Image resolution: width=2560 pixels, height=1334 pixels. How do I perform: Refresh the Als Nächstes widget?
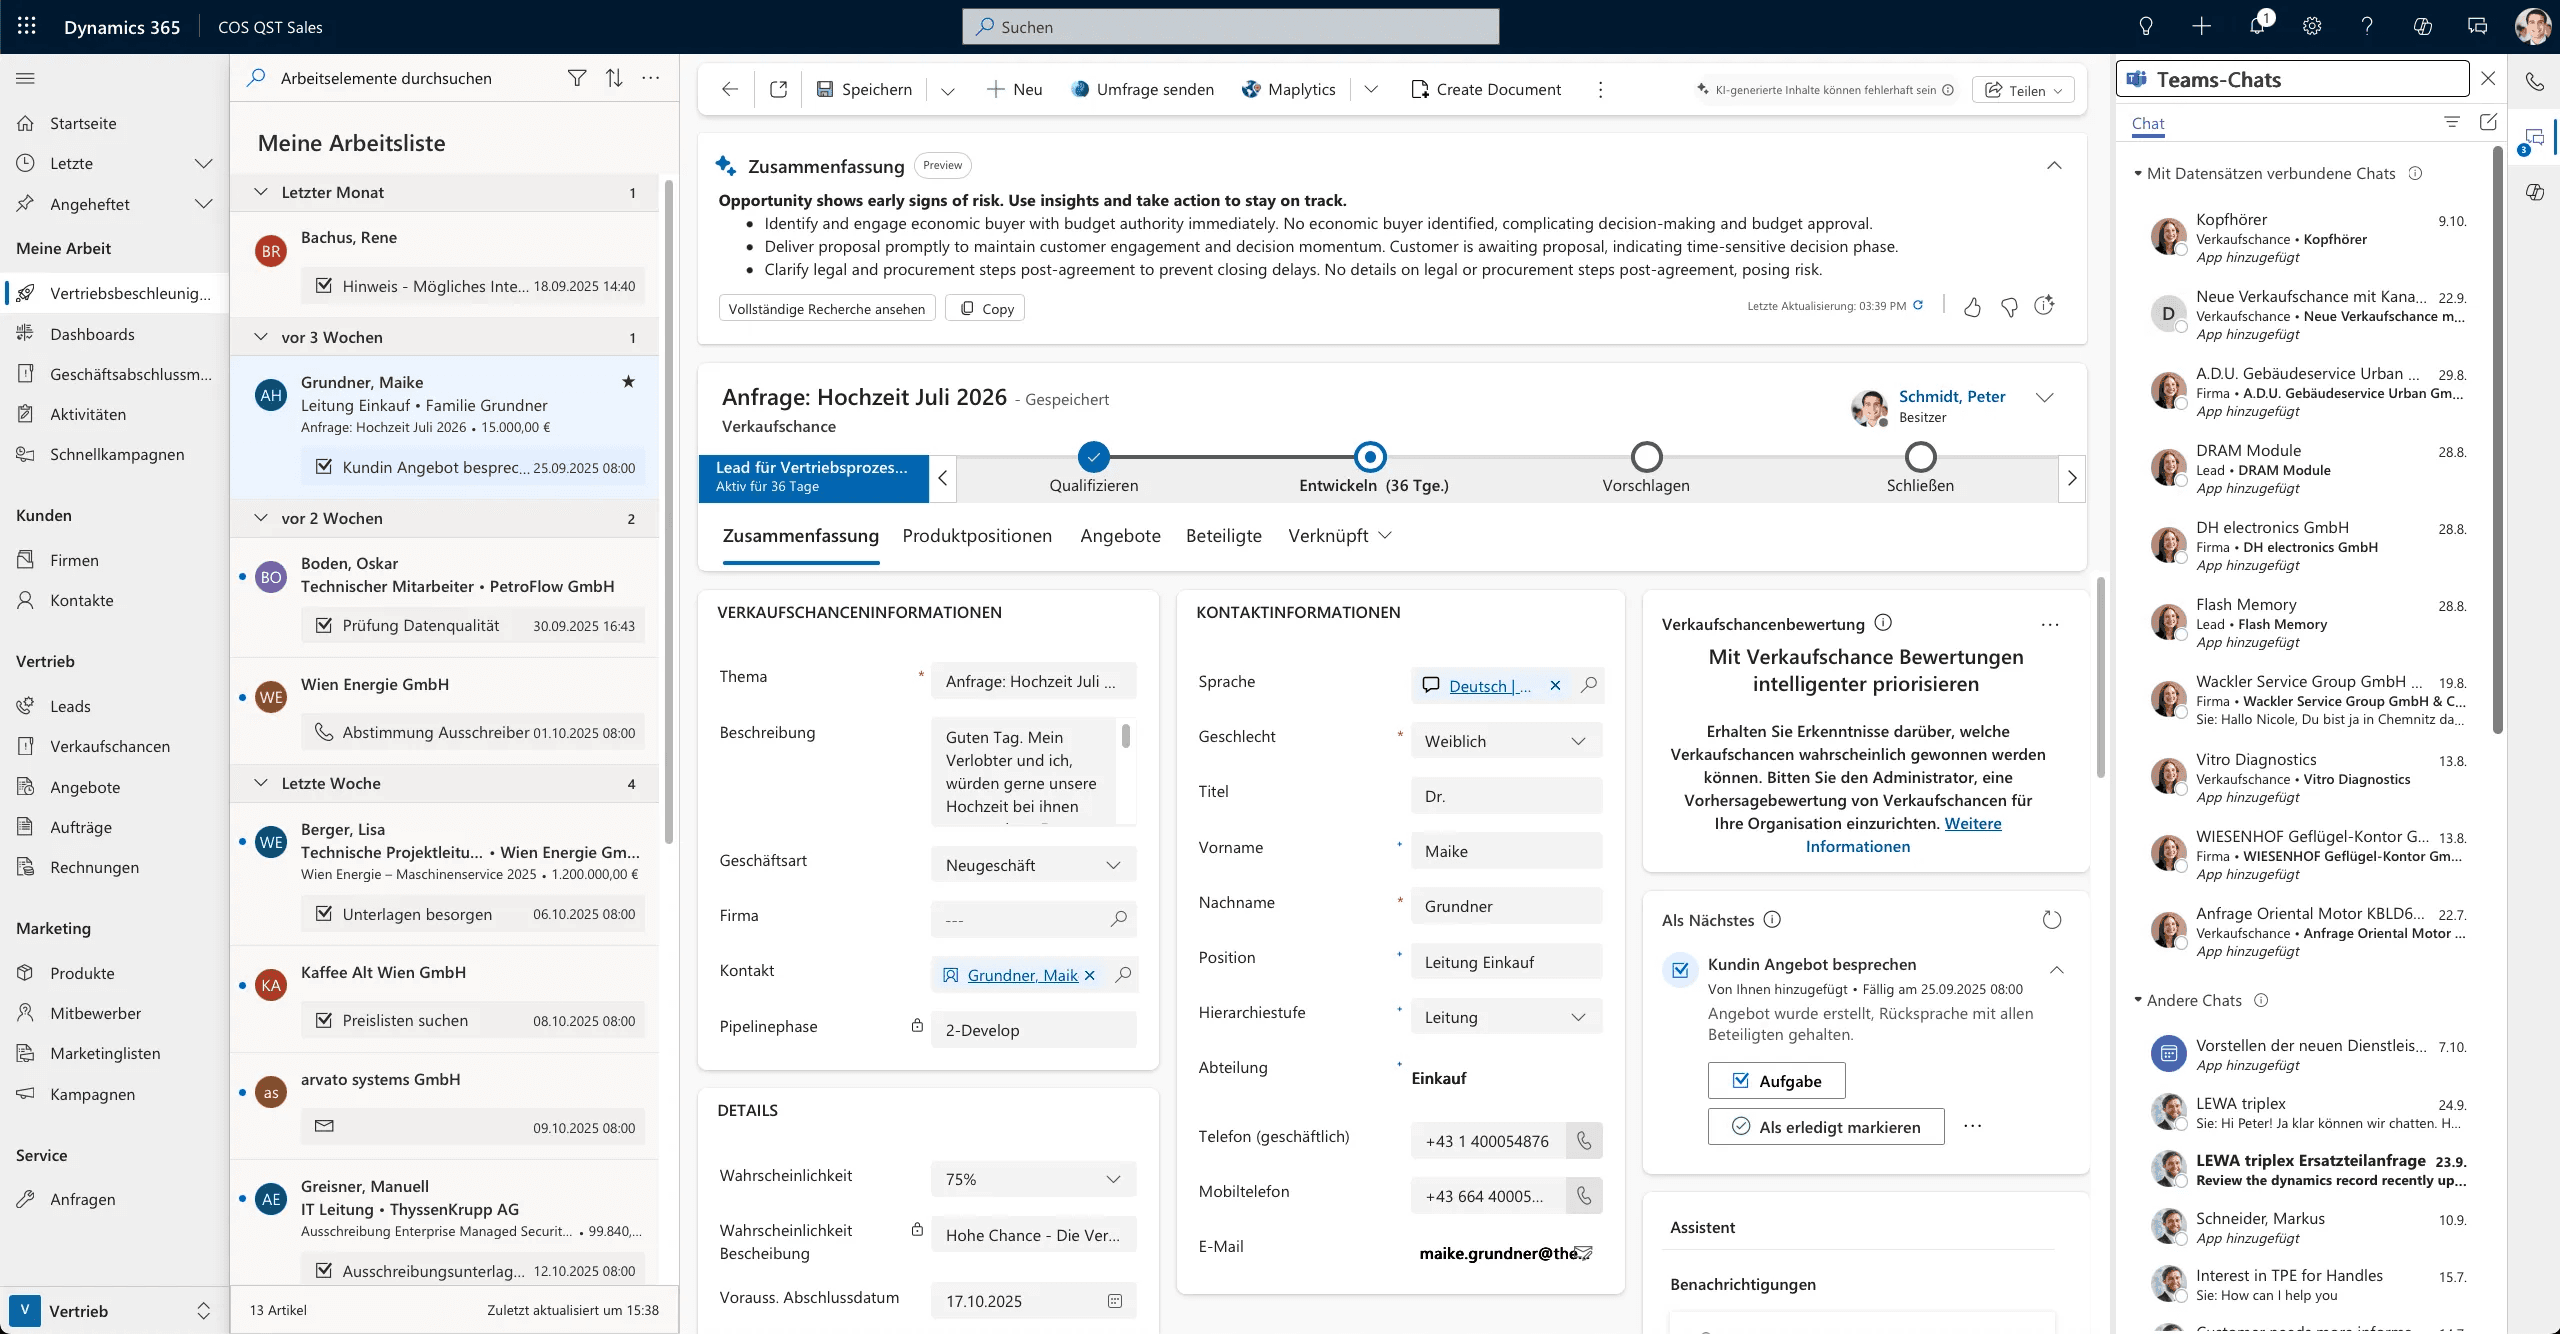pyautogui.click(x=2052, y=919)
